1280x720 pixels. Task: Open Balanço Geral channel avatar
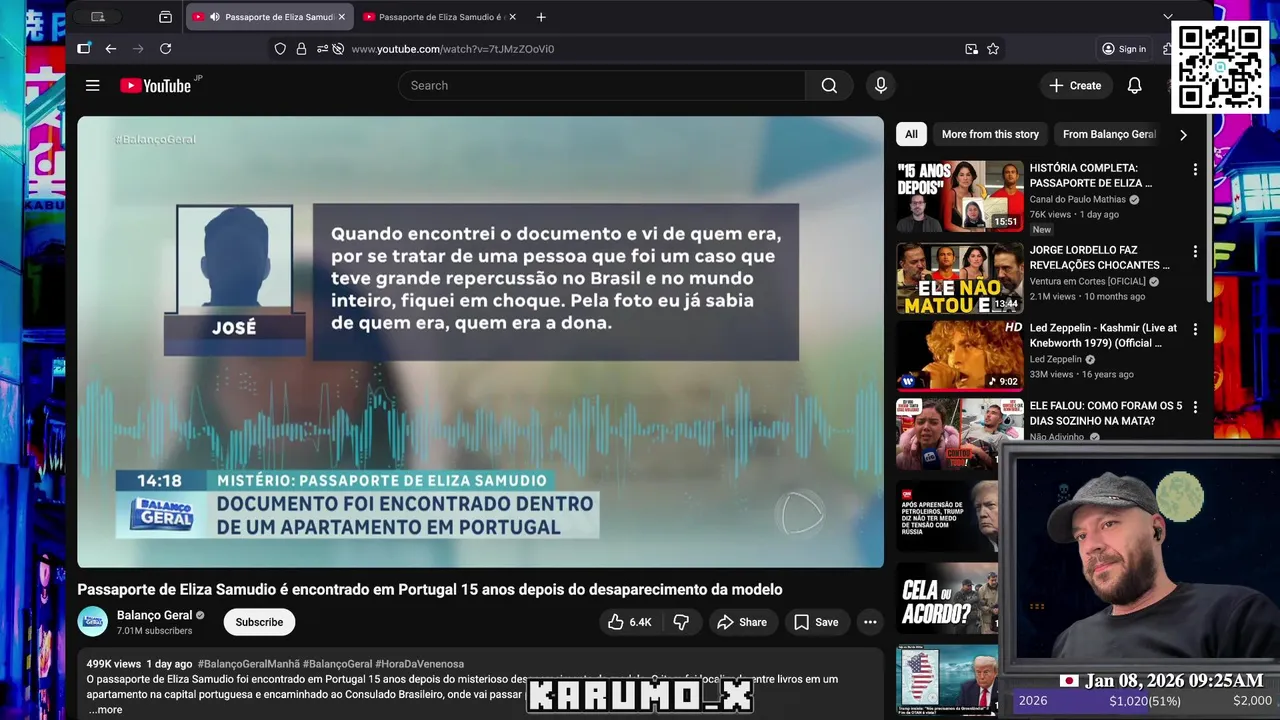click(93, 622)
